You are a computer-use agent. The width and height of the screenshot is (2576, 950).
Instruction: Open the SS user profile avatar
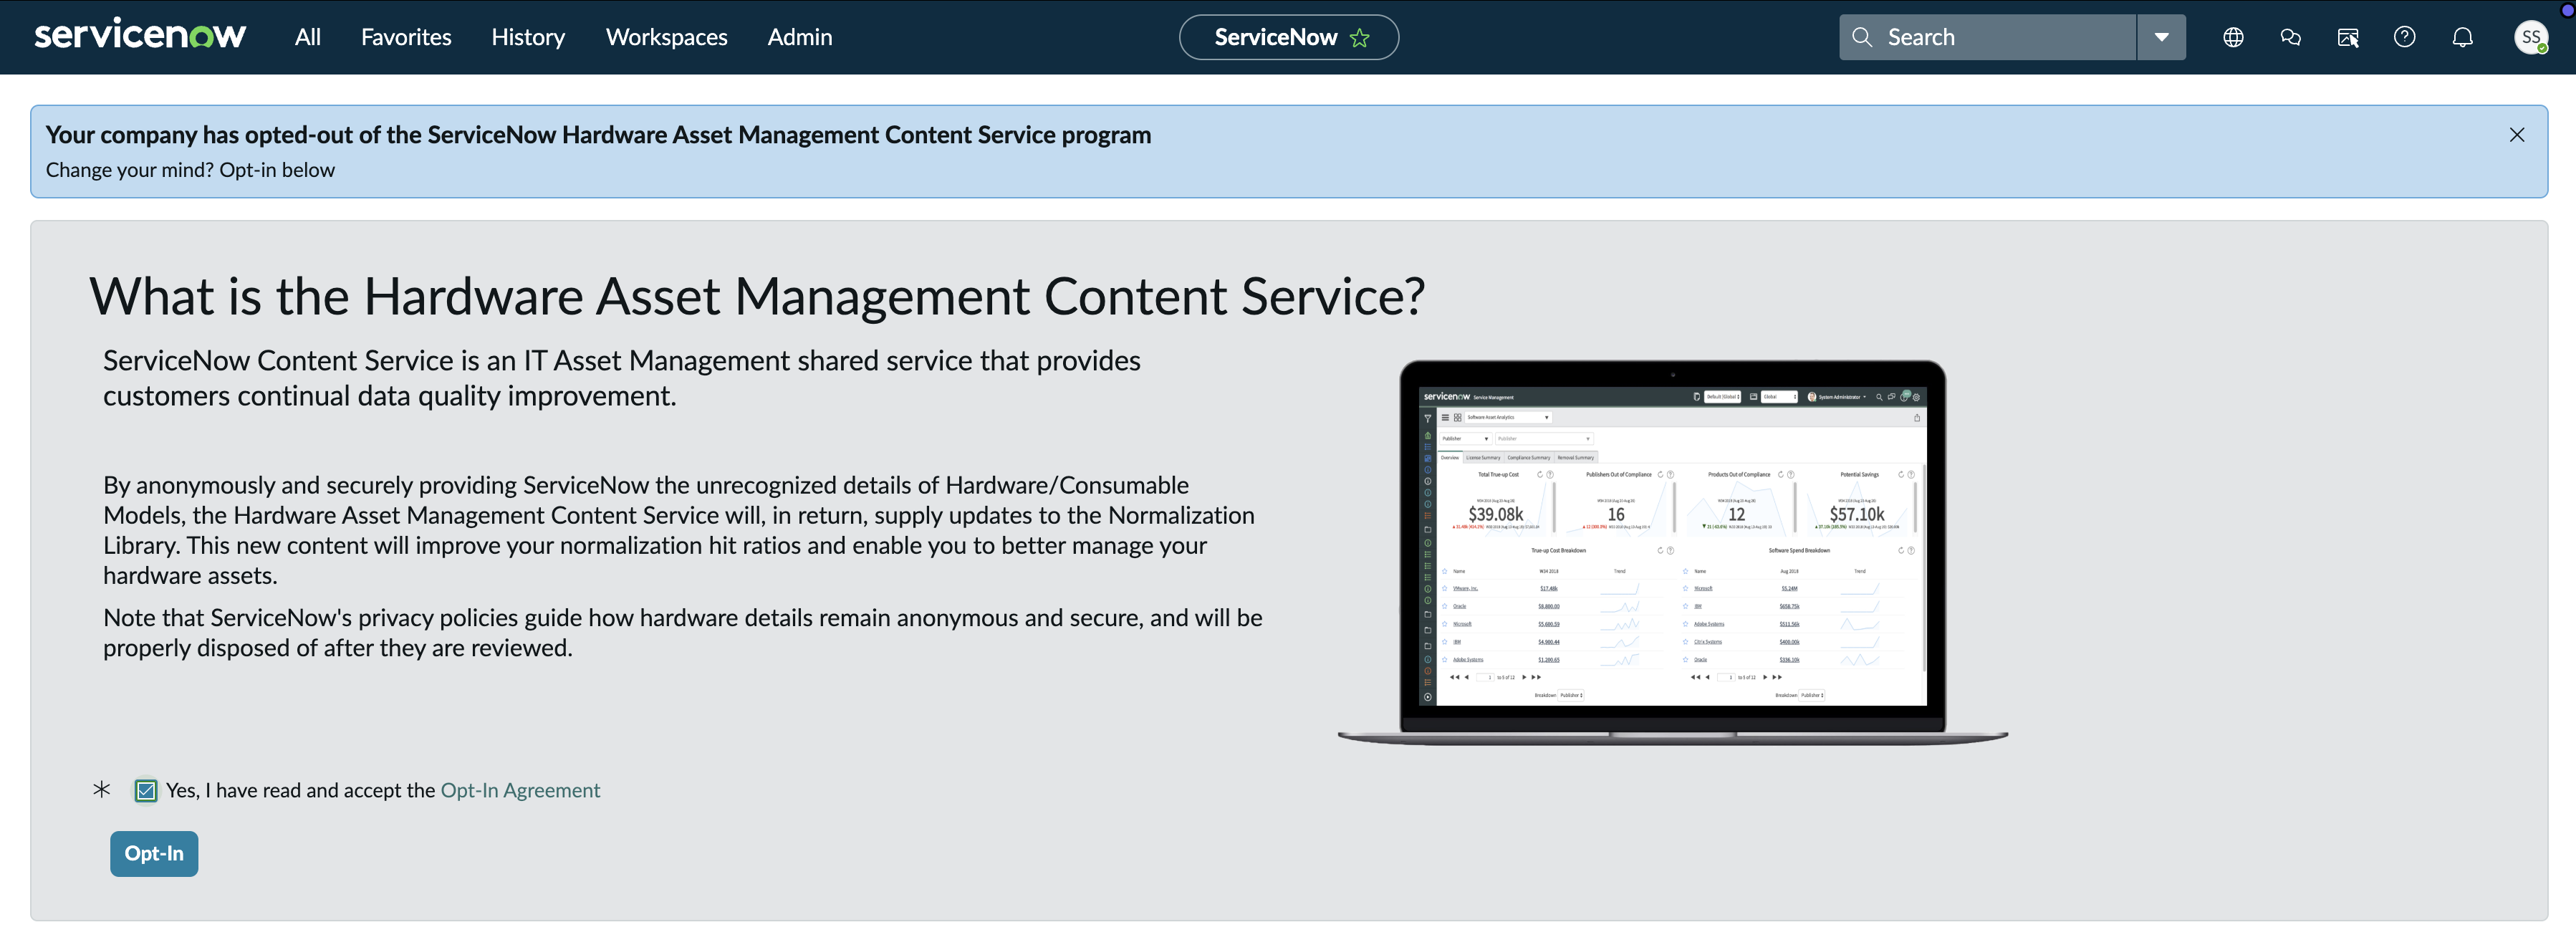pyautogui.click(x=2531, y=37)
